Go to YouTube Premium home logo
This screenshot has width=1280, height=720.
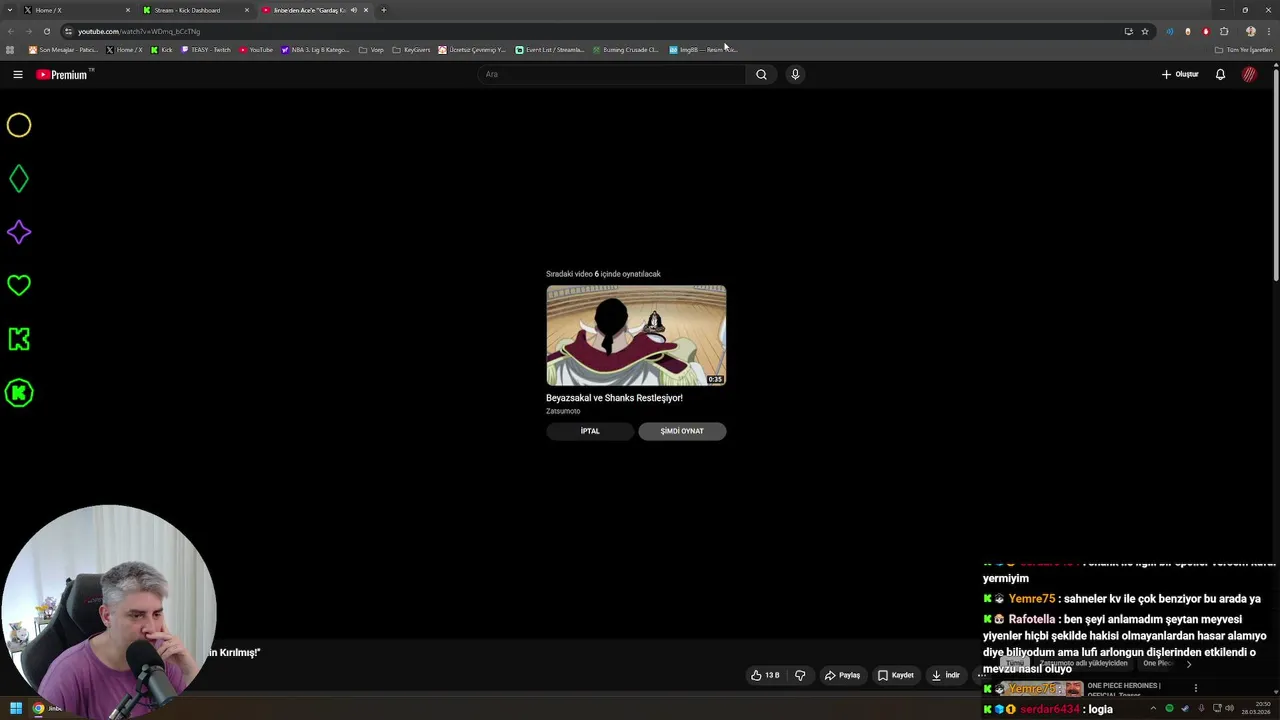[63, 74]
